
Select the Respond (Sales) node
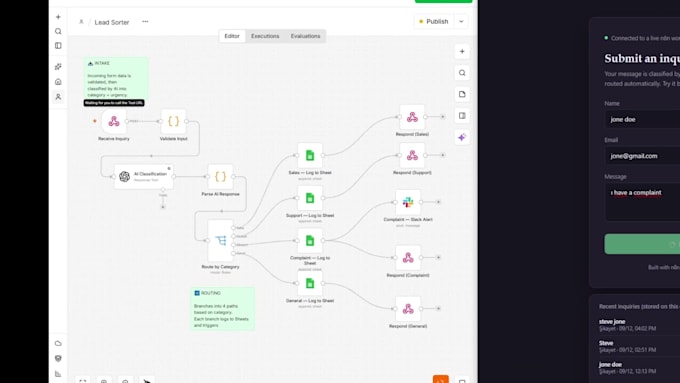pyautogui.click(x=412, y=117)
